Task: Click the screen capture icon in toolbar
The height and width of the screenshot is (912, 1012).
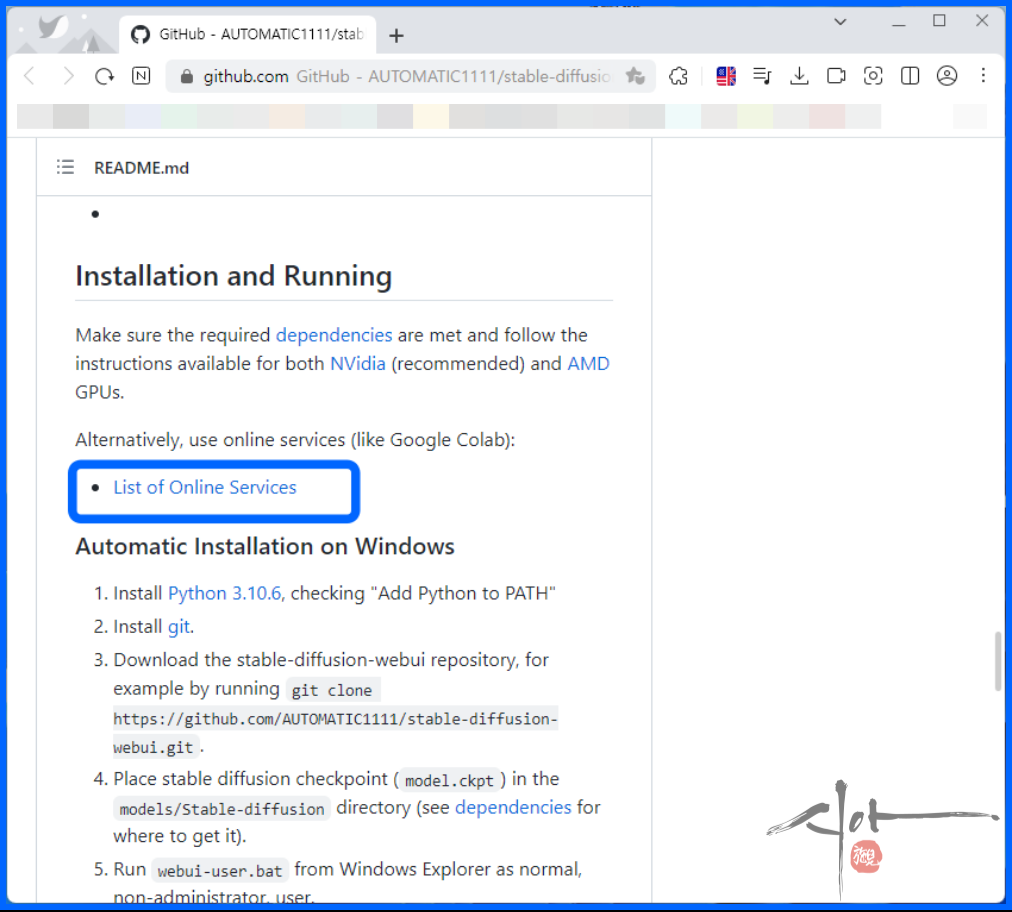Action: click(x=873, y=76)
